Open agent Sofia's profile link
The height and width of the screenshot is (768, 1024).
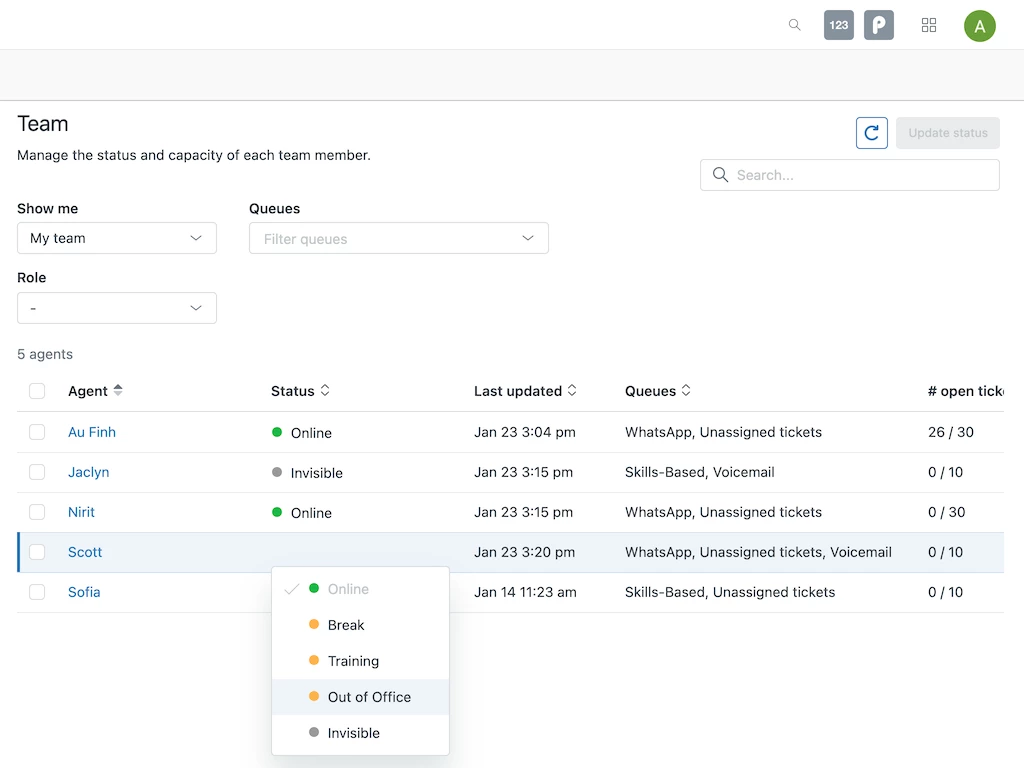[84, 592]
